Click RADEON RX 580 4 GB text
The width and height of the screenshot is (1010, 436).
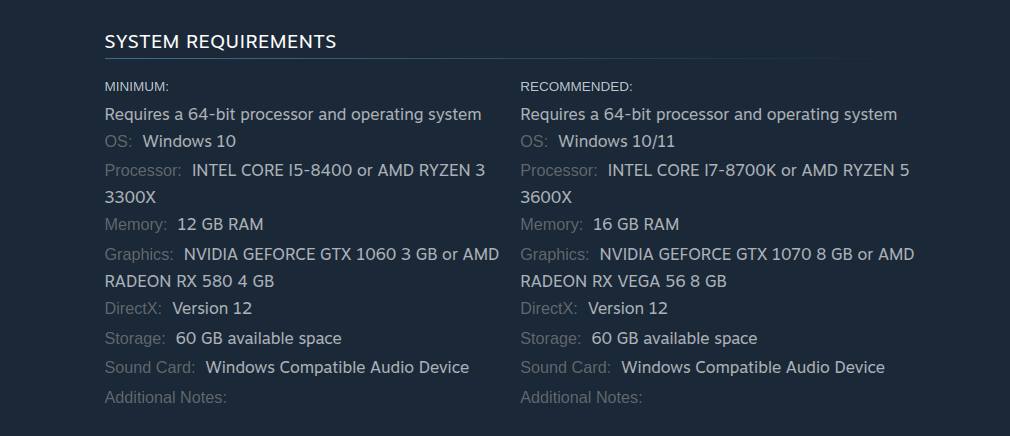point(189,281)
